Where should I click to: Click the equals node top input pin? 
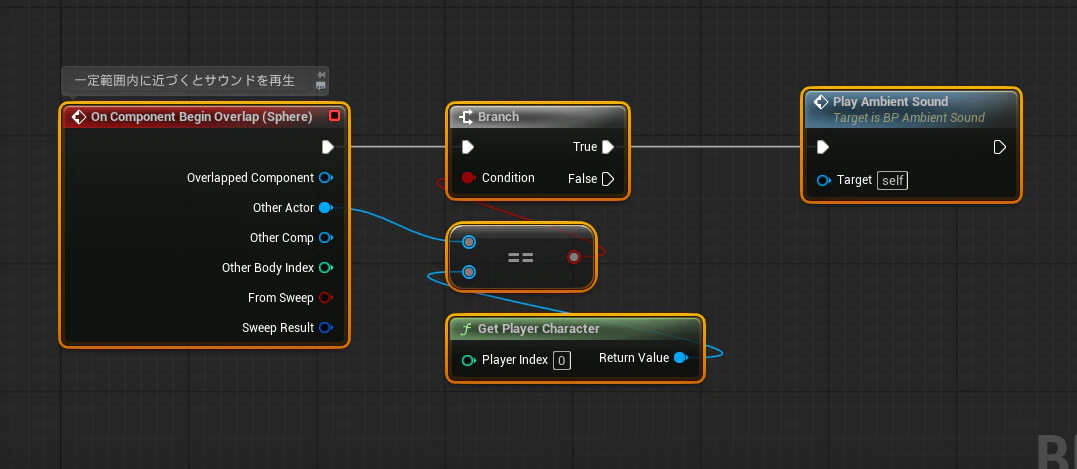(468, 242)
